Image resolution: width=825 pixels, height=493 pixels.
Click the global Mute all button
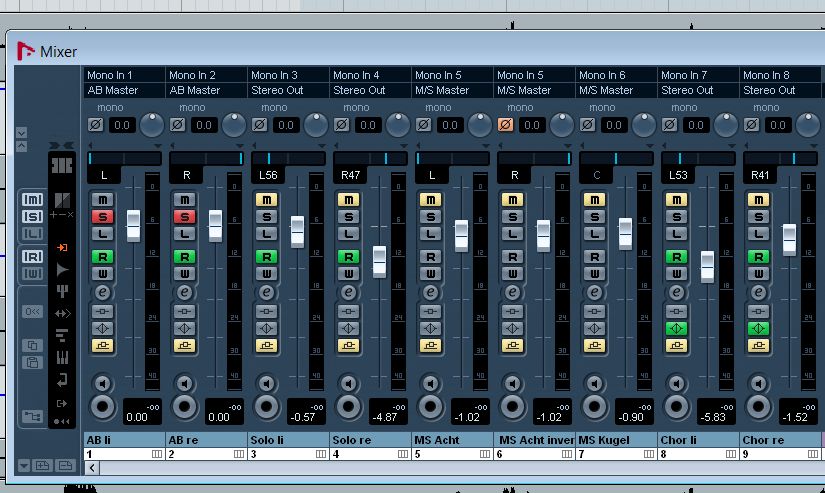[32, 199]
